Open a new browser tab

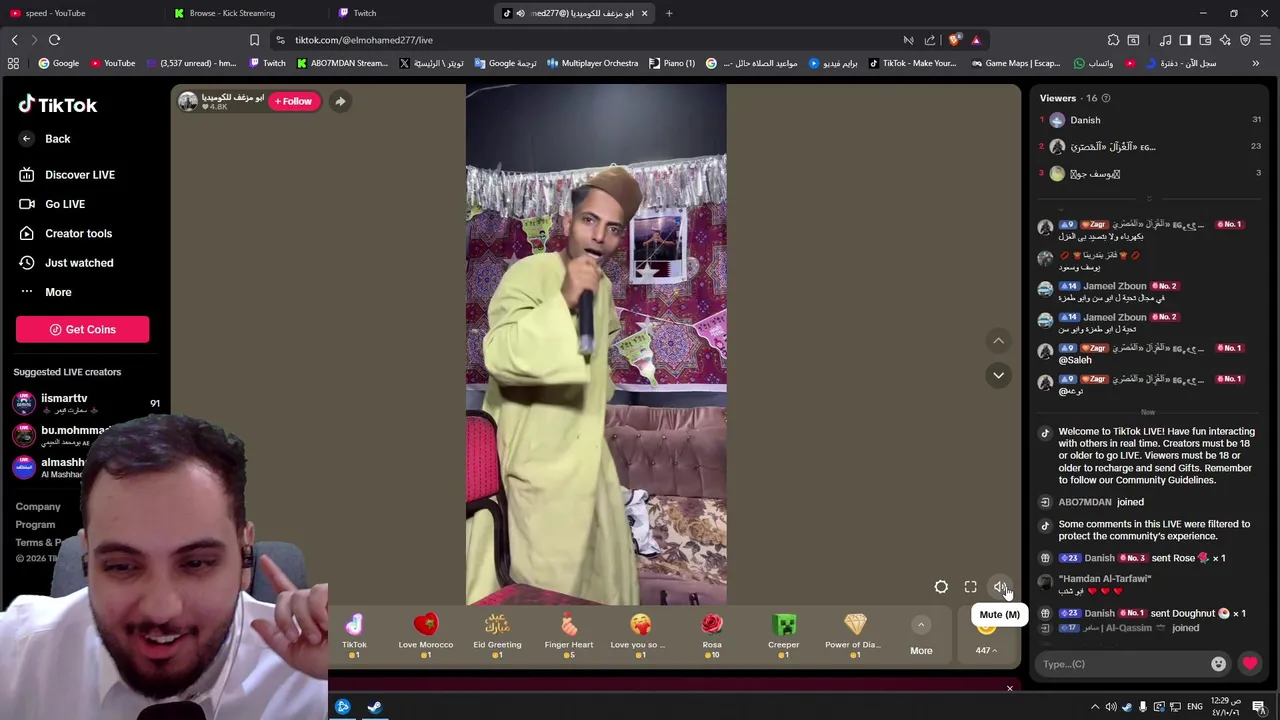(669, 13)
